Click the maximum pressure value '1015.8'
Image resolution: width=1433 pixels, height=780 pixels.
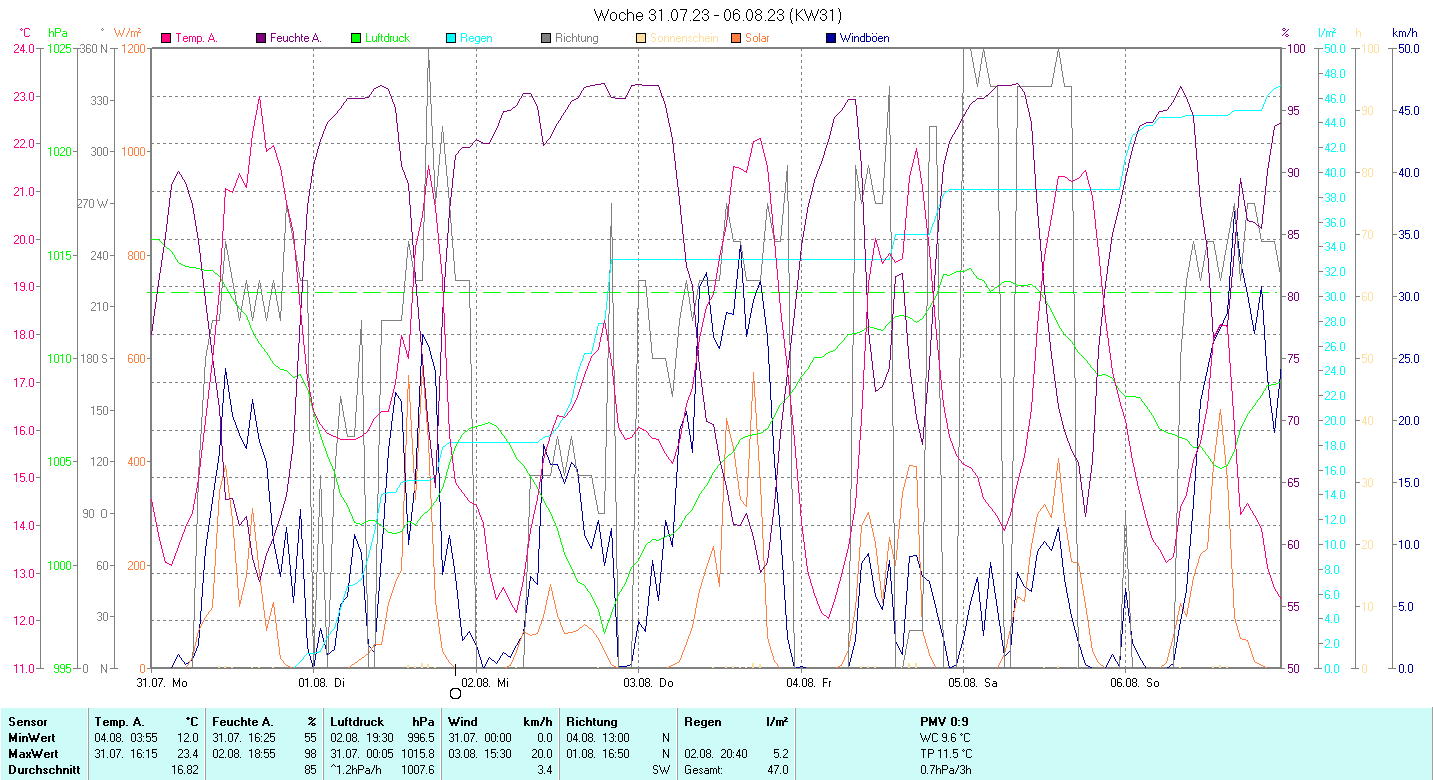[x=418, y=753]
